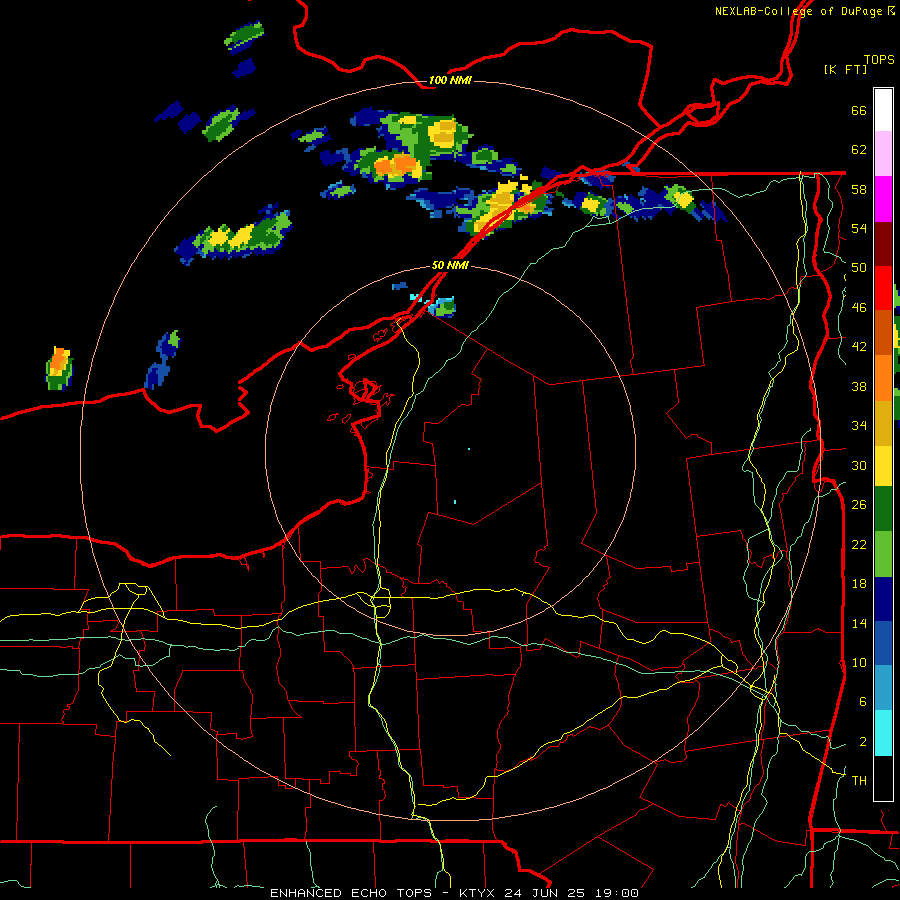The image size is (900, 900).
Task: Click the 54 value on the legend
Action: point(859,228)
